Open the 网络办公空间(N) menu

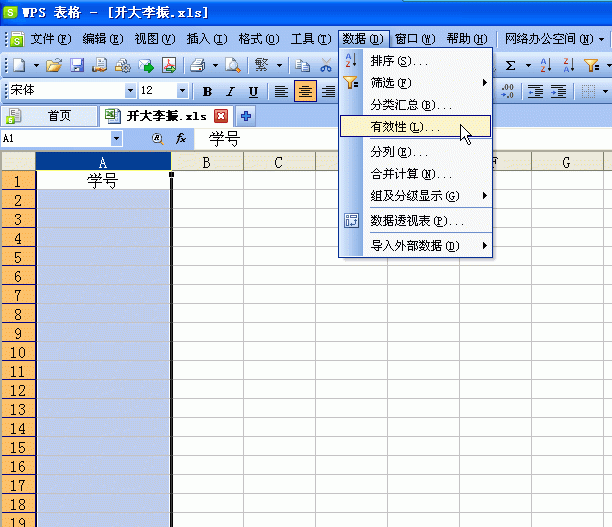[554, 39]
